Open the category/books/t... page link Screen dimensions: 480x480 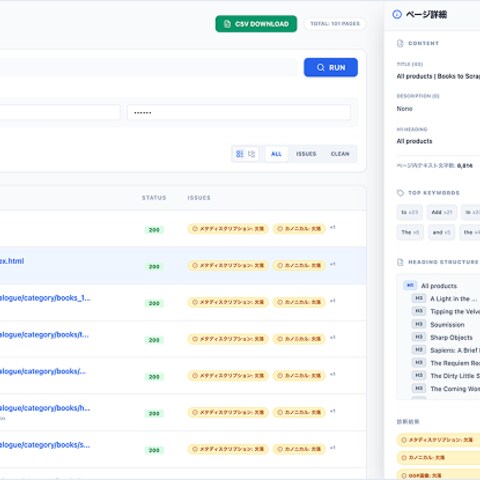(x=44, y=335)
